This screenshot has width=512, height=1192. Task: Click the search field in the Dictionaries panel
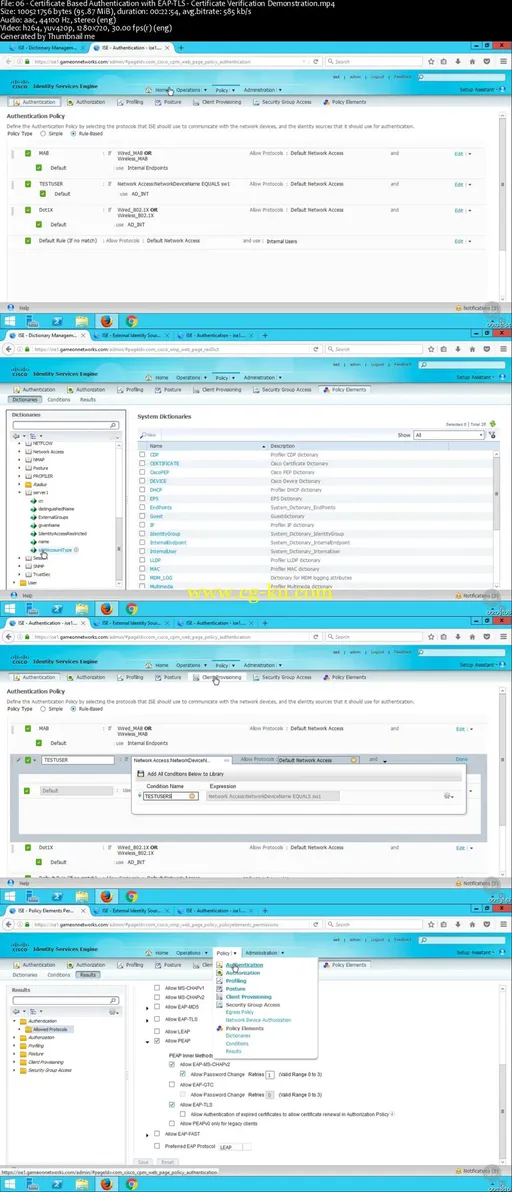65,426
